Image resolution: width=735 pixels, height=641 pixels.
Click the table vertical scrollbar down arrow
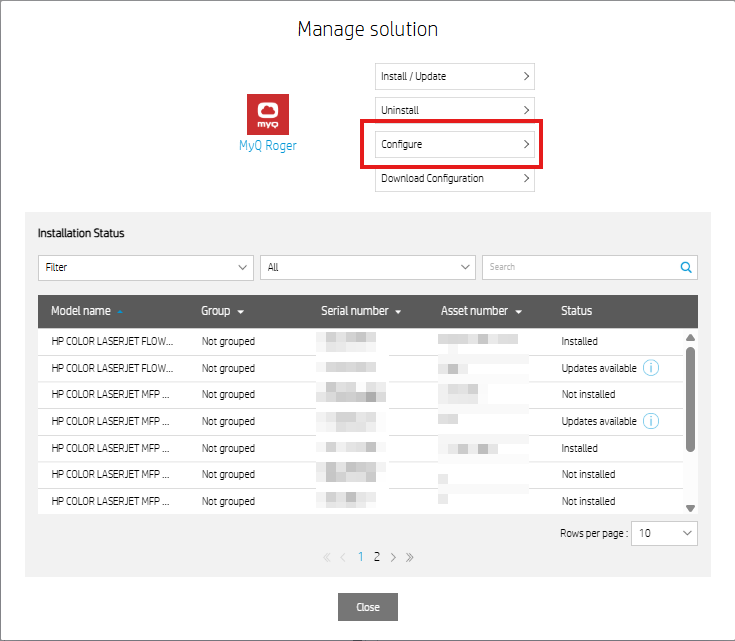click(690, 508)
